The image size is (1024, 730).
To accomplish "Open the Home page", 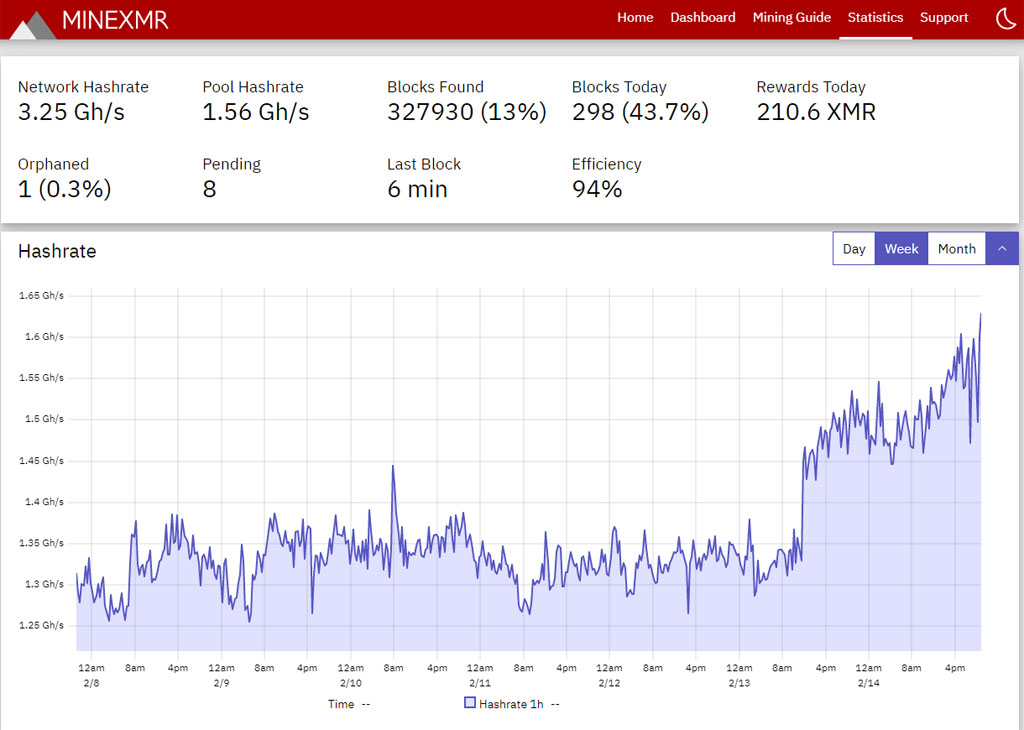I will click(x=635, y=18).
